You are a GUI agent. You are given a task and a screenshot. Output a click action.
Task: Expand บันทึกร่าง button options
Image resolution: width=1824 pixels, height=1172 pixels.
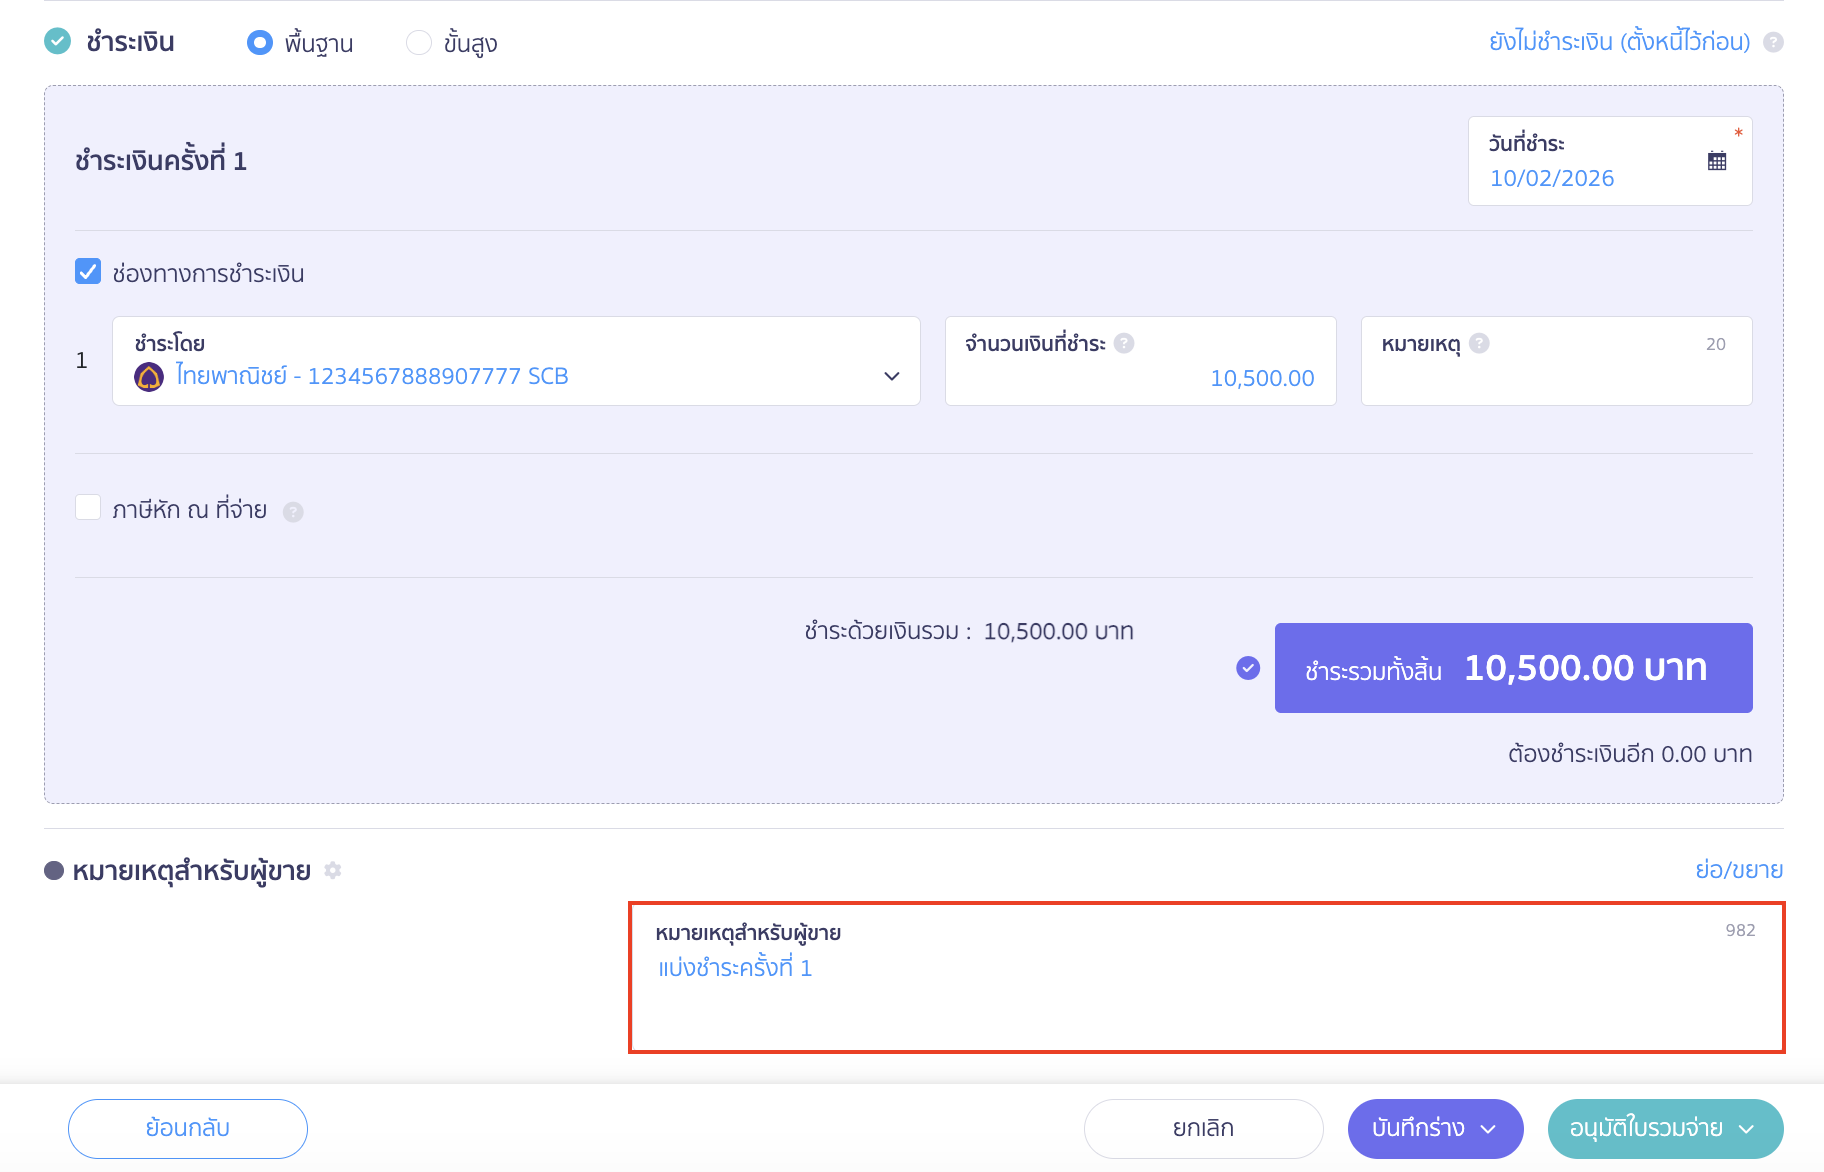coord(1488,1129)
